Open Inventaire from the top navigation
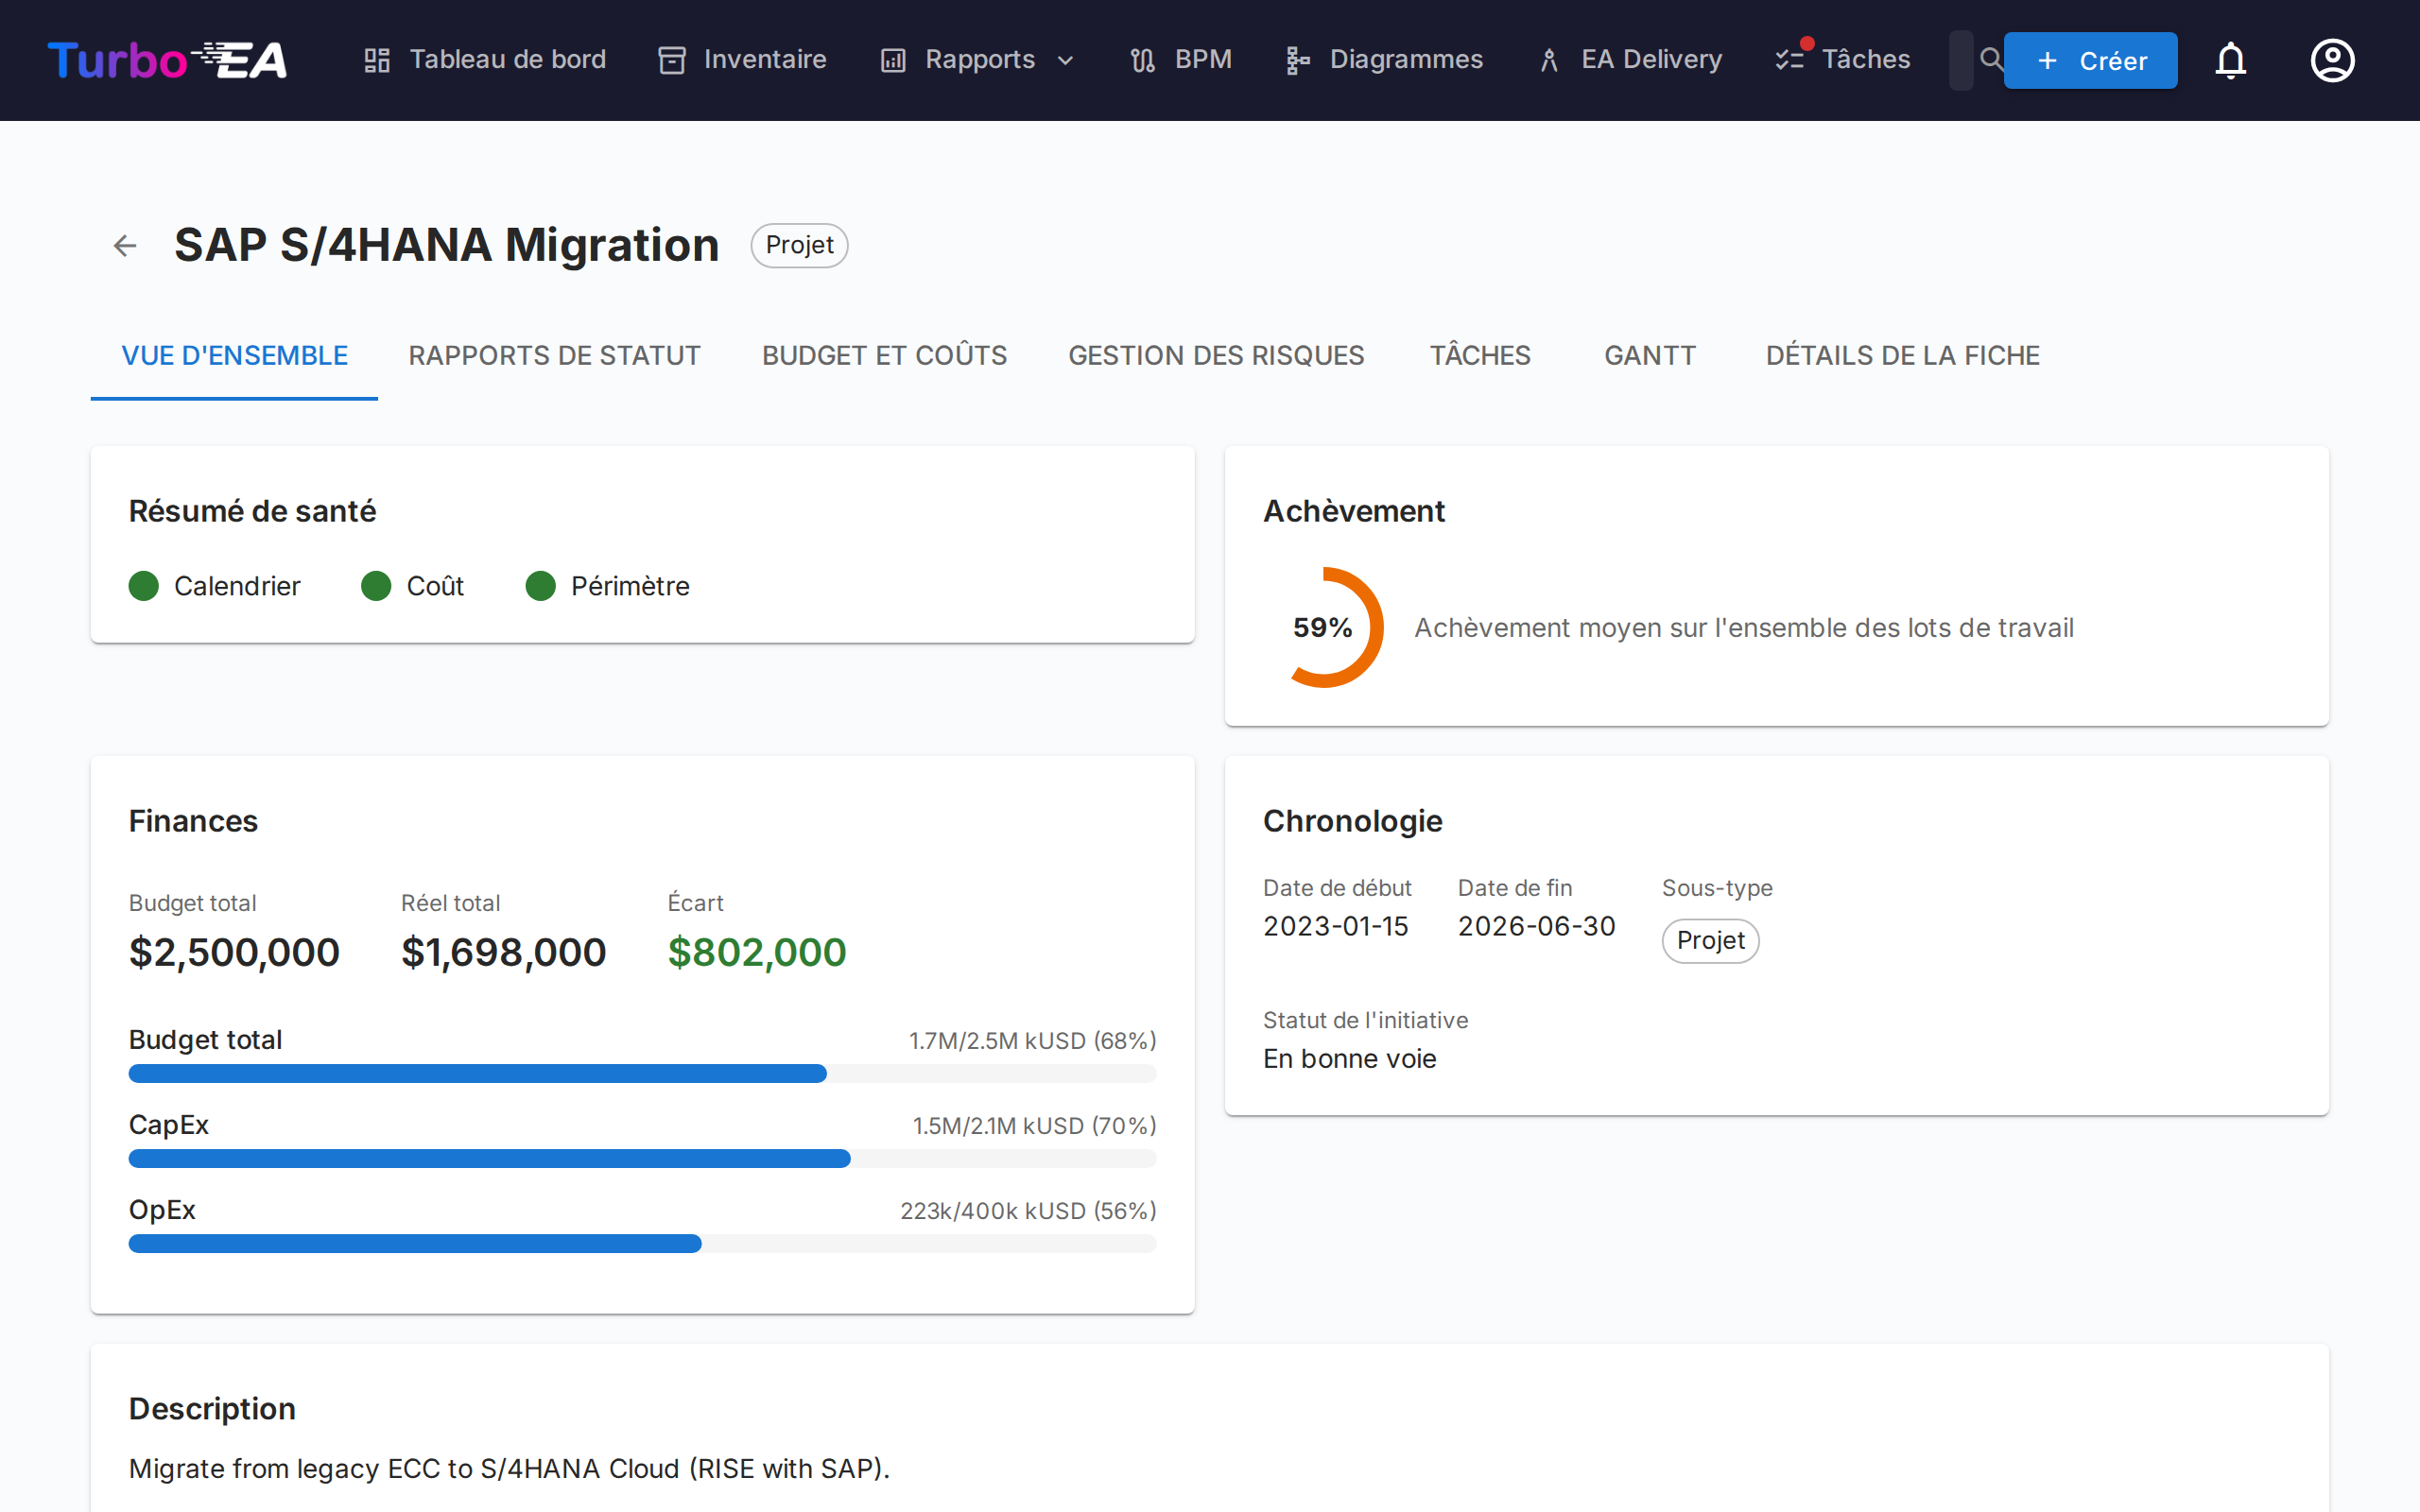The width and height of the screenshot is (2420, 1512). click(742, 60)
